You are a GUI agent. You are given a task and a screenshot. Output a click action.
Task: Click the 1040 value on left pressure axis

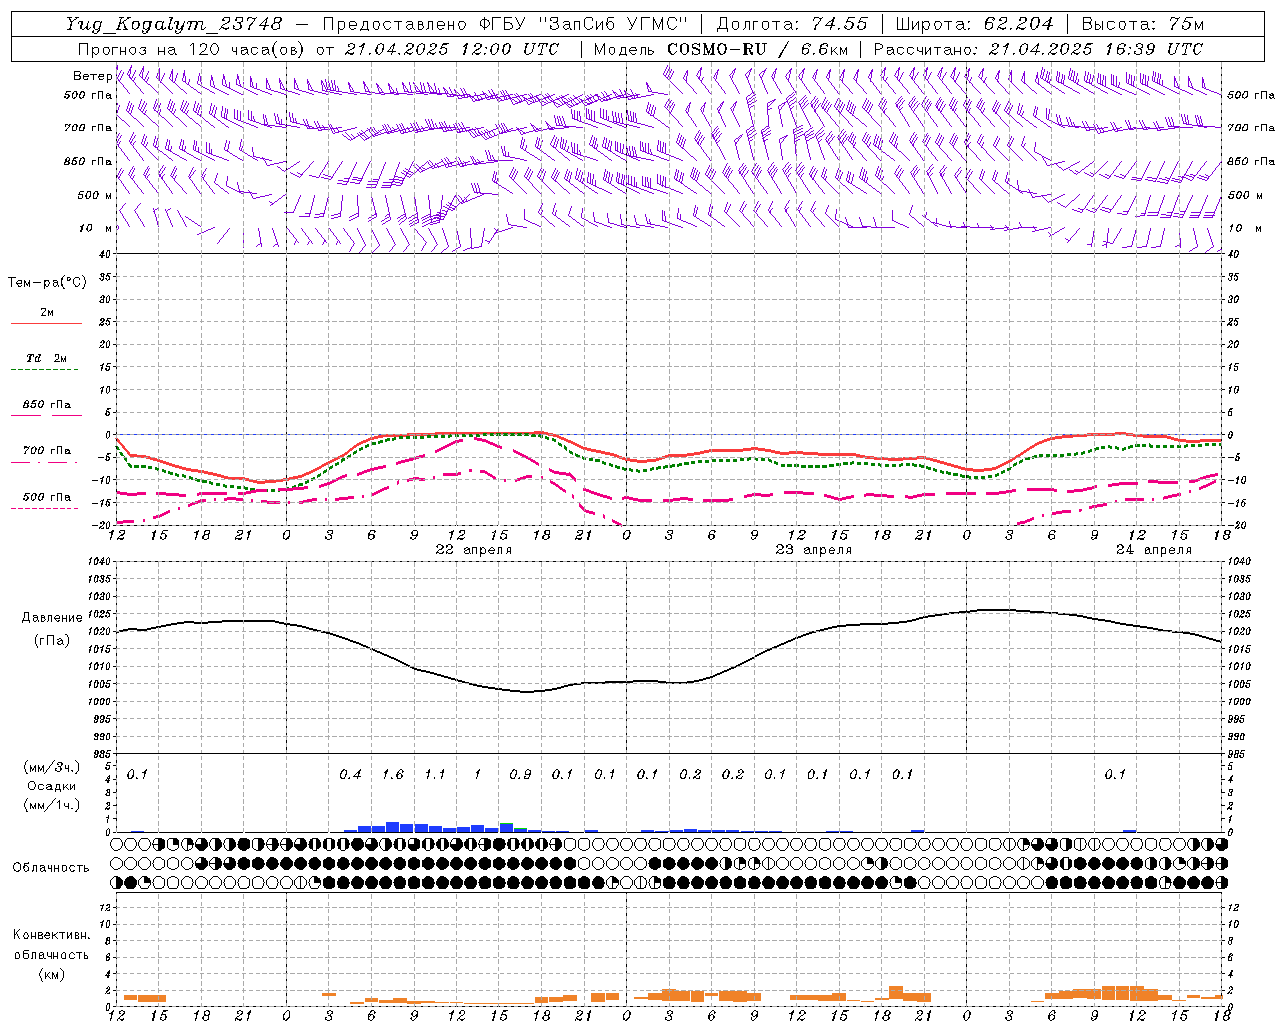click(100, 562)
